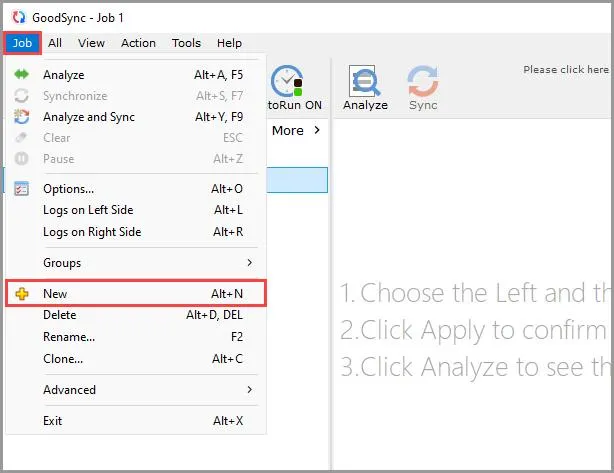Click Exit in the Job menu
This screenshot has height=473, width=614.
pos(136,421)
